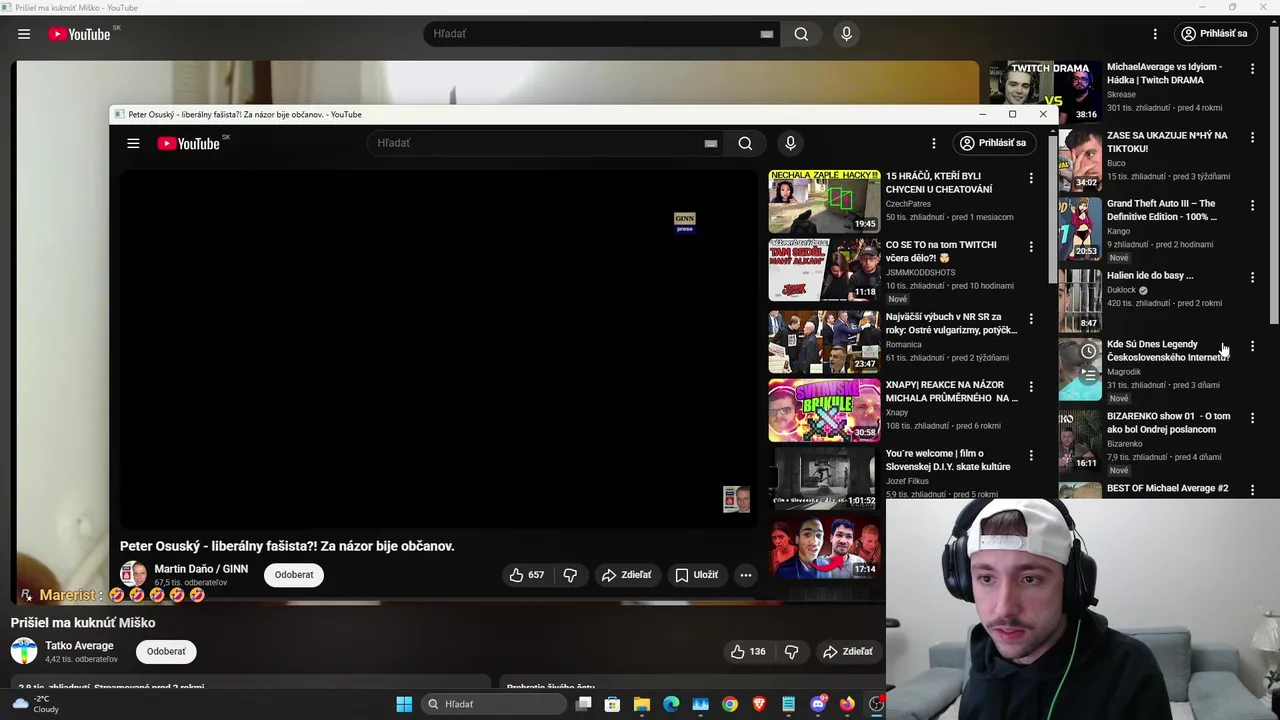This screenshot has width=1280, height=720.
Task: Start voice search in the front YouTube window
Action: [x=790, y=143]
